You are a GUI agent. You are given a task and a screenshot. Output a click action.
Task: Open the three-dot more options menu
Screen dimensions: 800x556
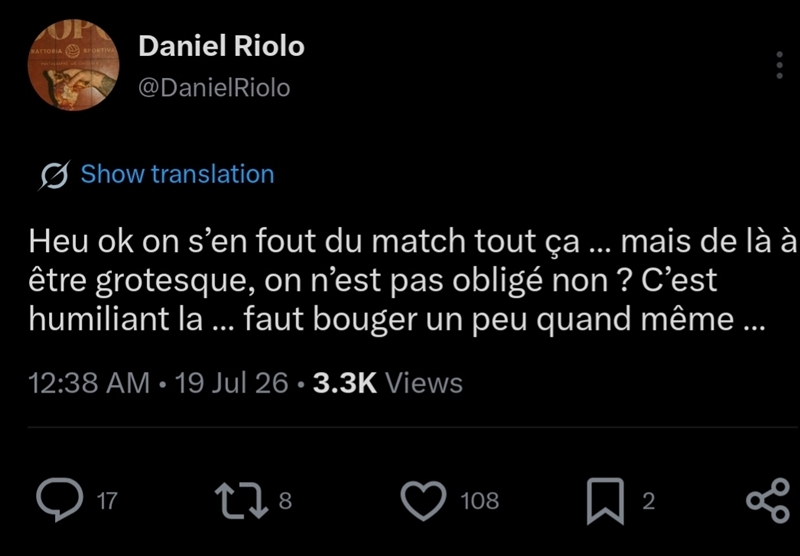pyautogui.click(x=779, y=65)
